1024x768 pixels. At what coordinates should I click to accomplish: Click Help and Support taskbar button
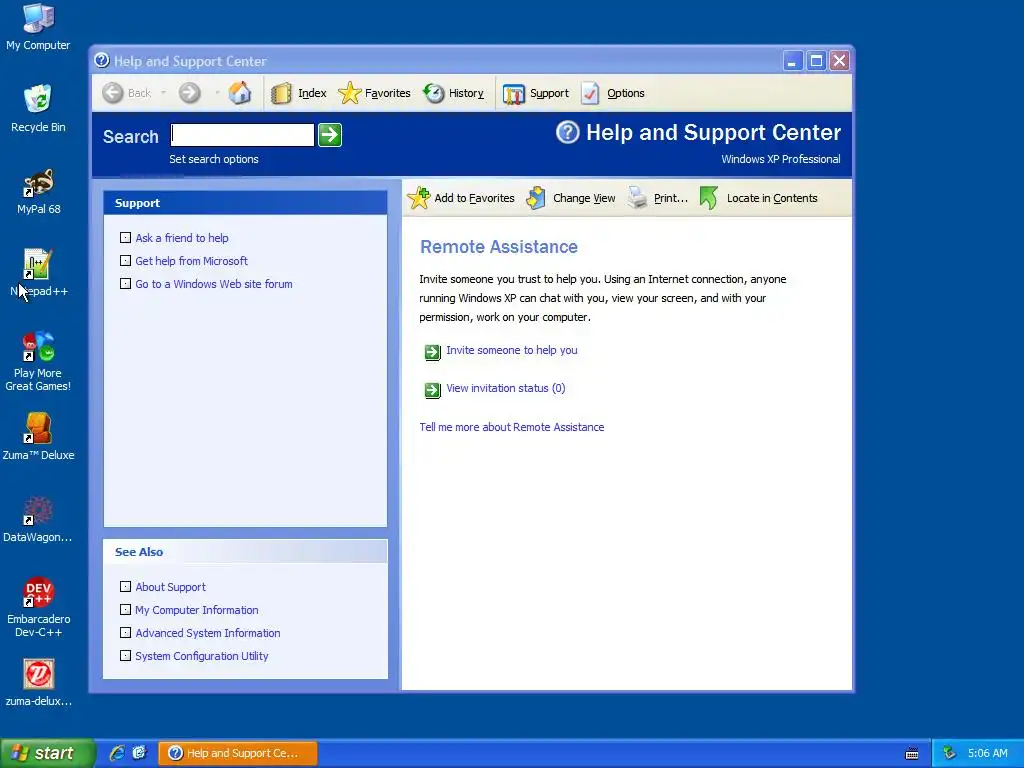tap(238, 753)
